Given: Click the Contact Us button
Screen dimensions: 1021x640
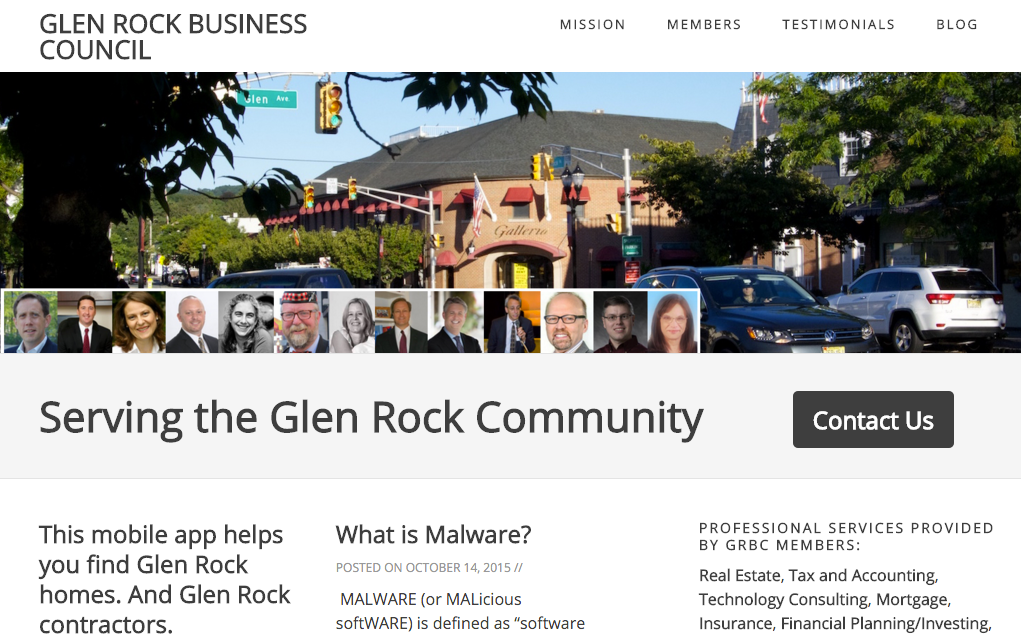Looking at the screenshot, I should 873,420.
